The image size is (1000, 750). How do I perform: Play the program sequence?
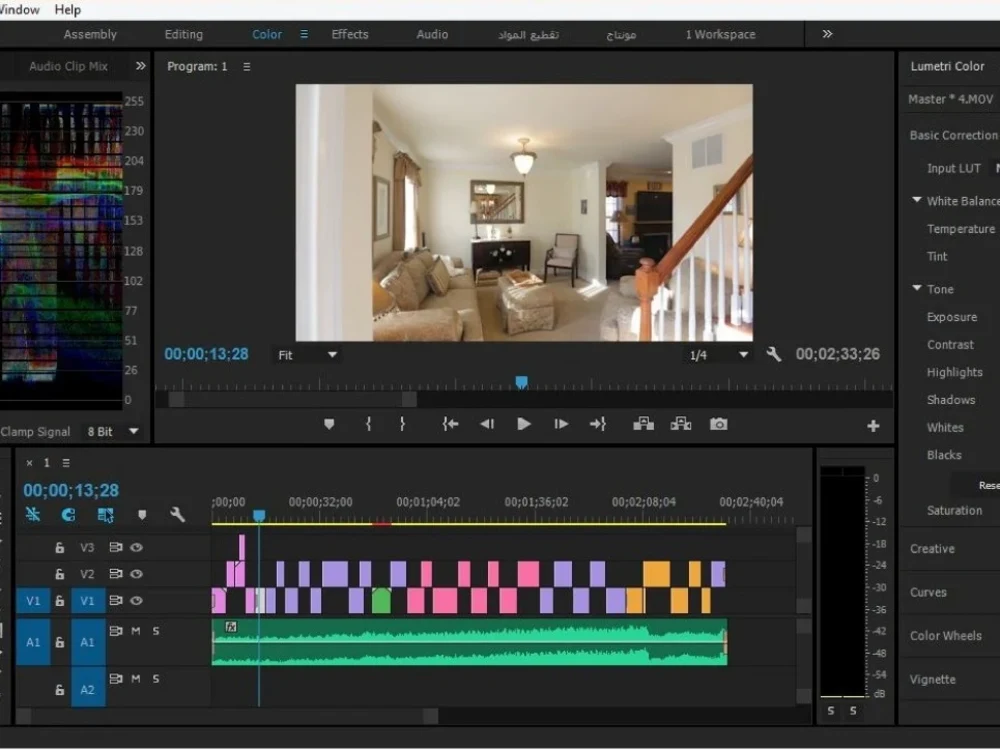[524, 424]
